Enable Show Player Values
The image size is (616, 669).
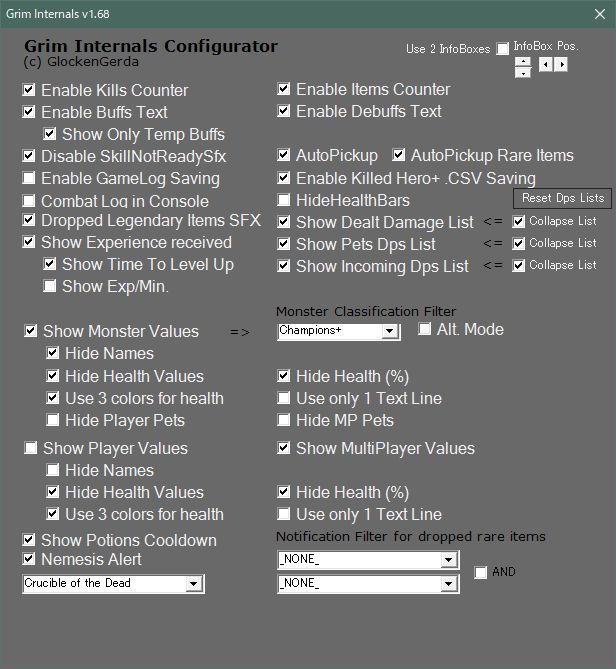[x=31, y=448]
